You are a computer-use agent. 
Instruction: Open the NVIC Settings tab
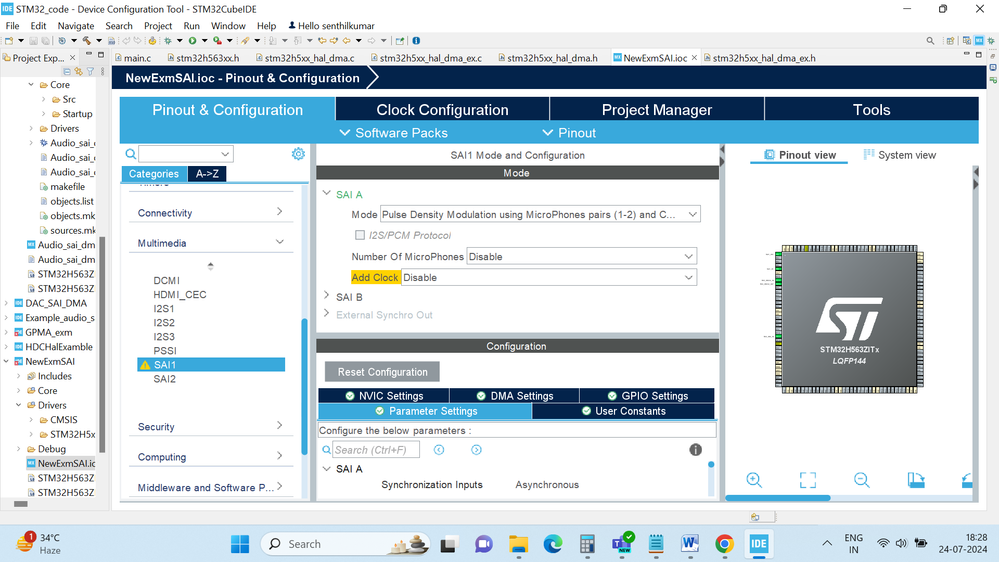pos(384,396)
